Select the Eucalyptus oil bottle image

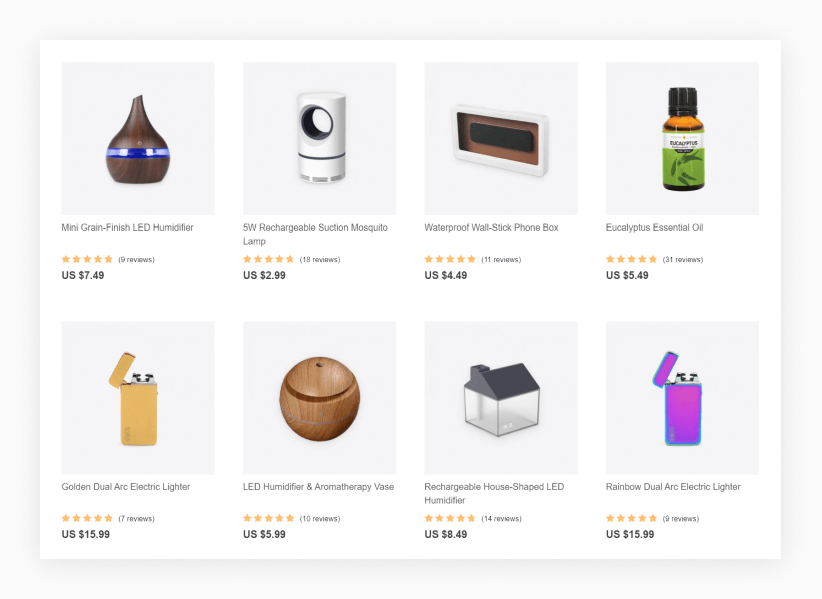[682, 138]
